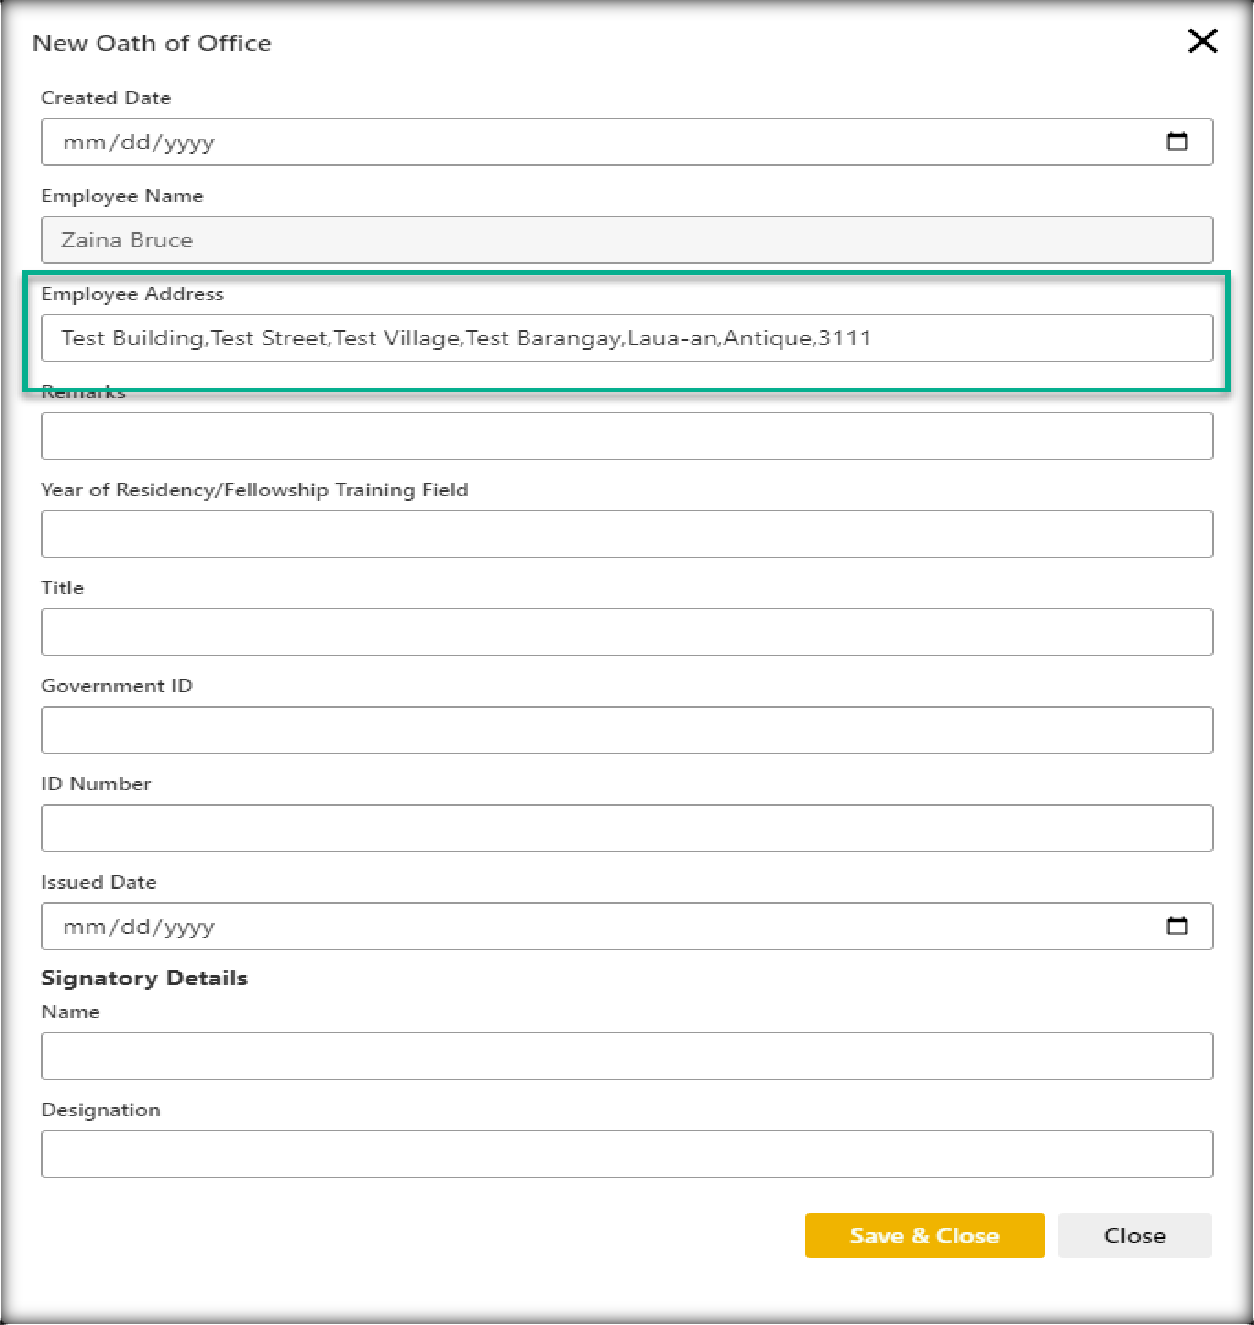1254x1325 pixels.
Task: Select the year segment in Issued Date
Action: pos(189,927)
